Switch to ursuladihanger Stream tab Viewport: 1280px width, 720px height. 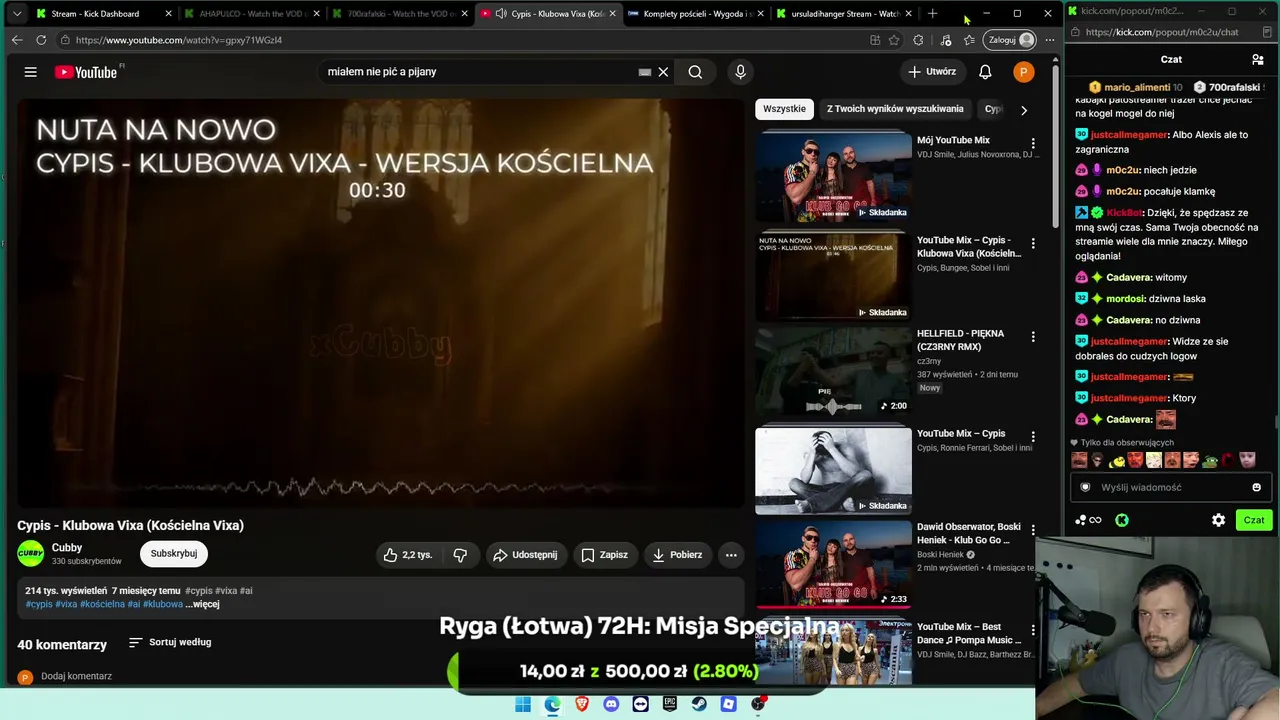(x=844, y=14)
